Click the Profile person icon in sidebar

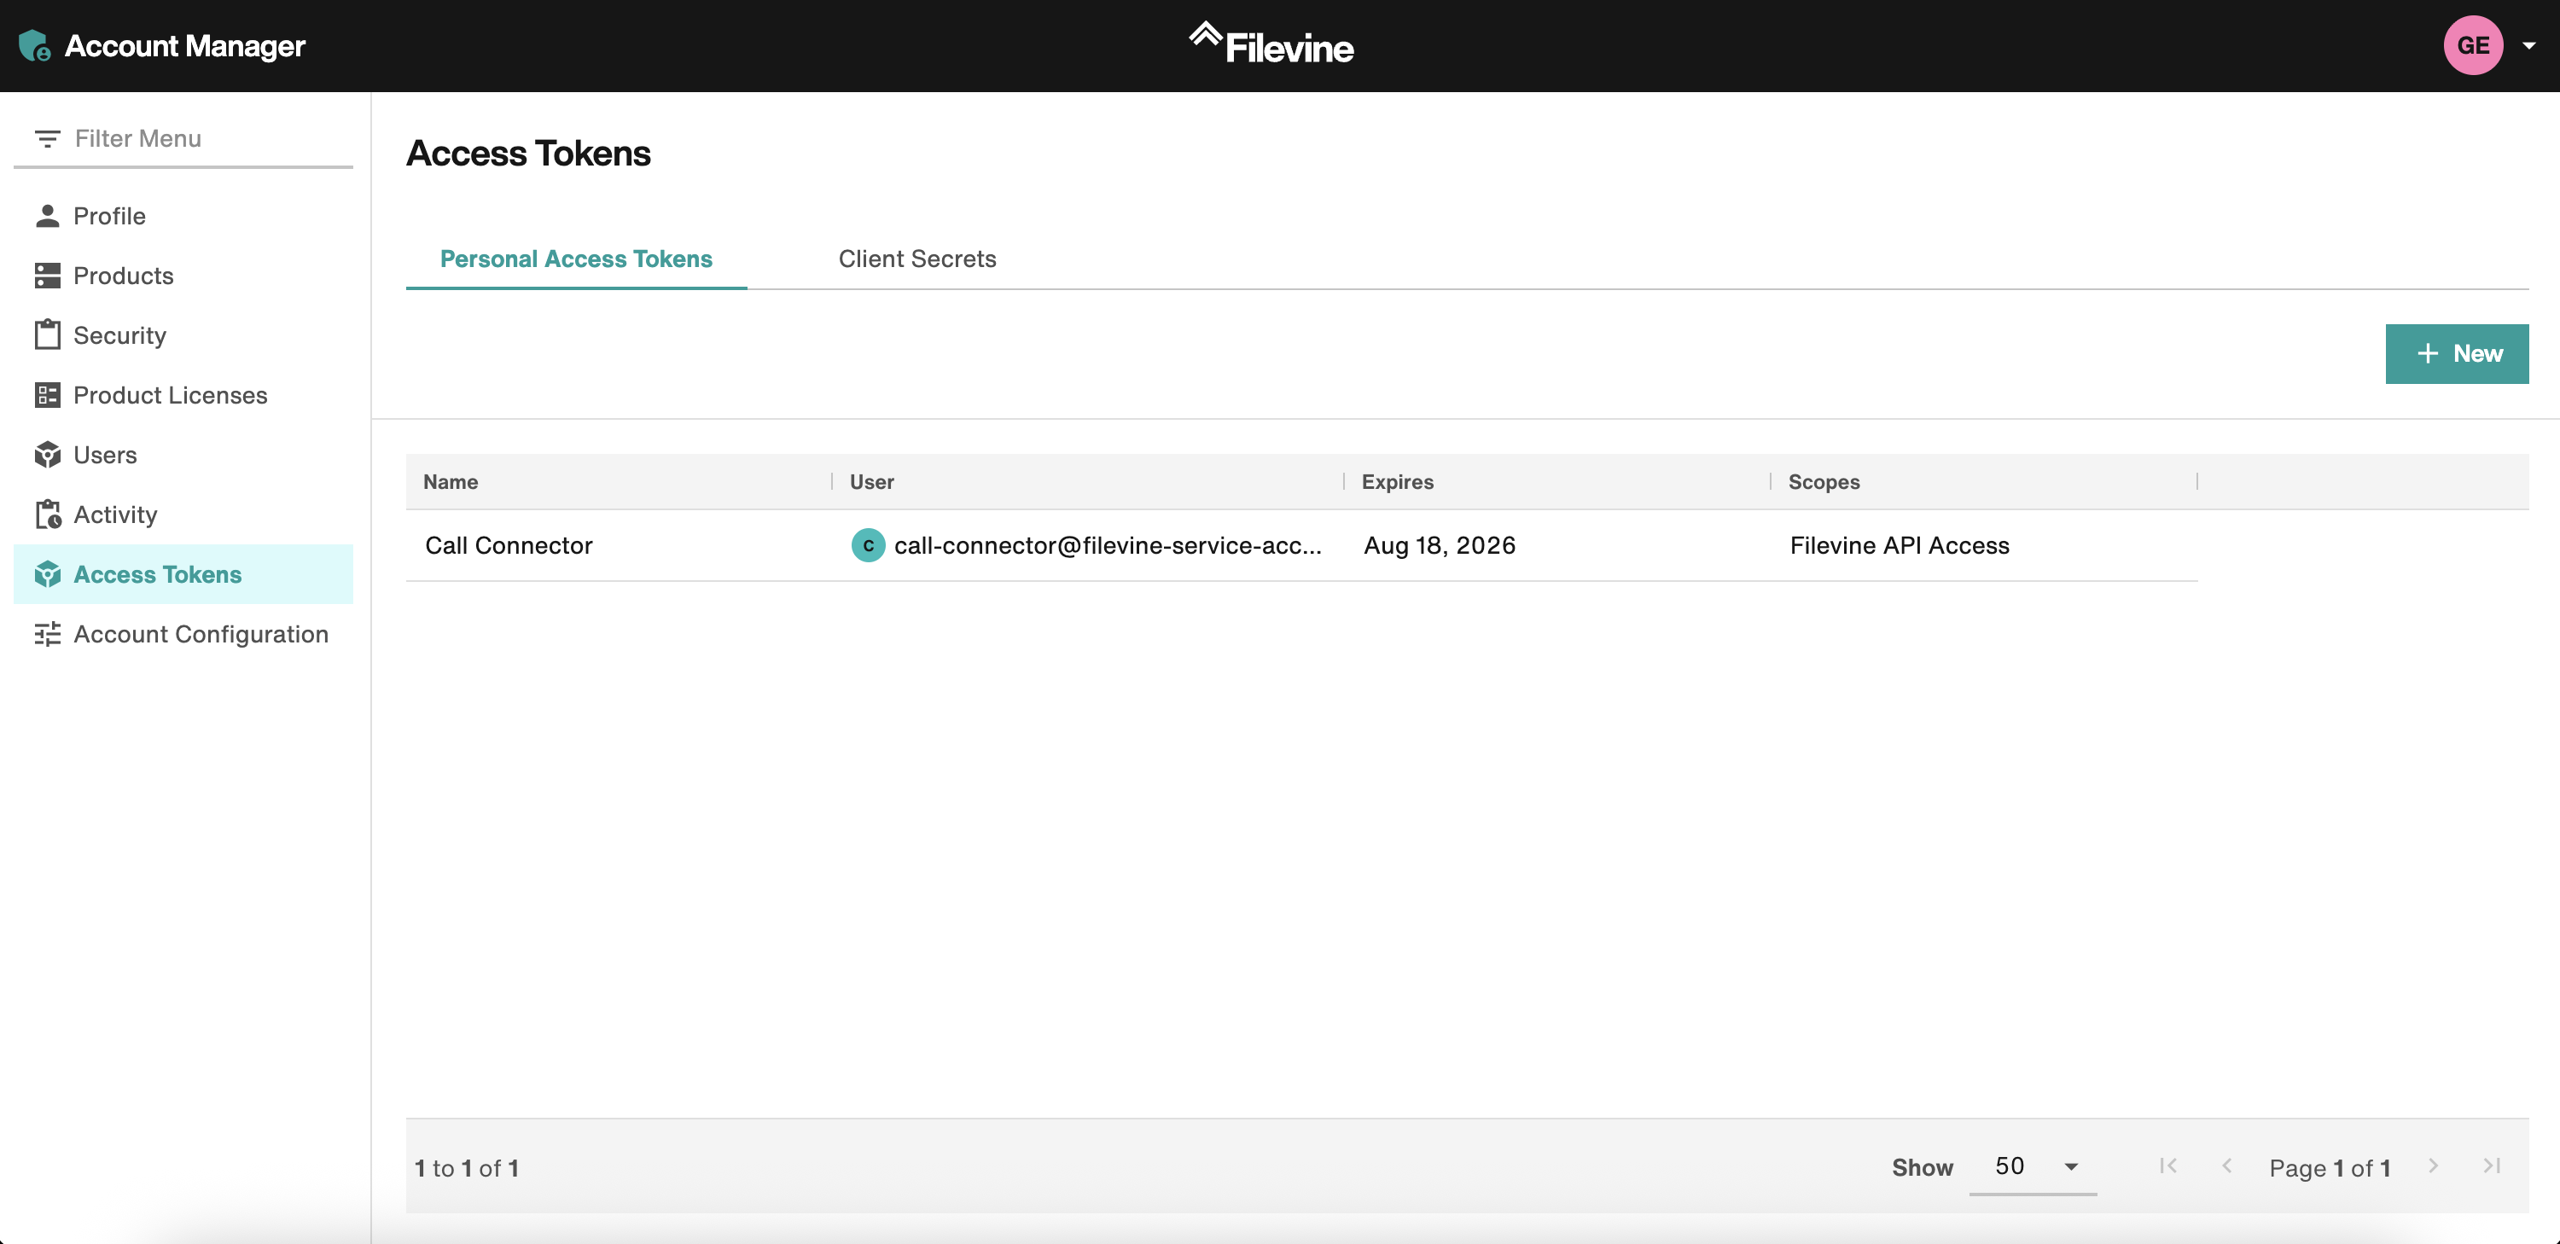(x=47, y=216)
